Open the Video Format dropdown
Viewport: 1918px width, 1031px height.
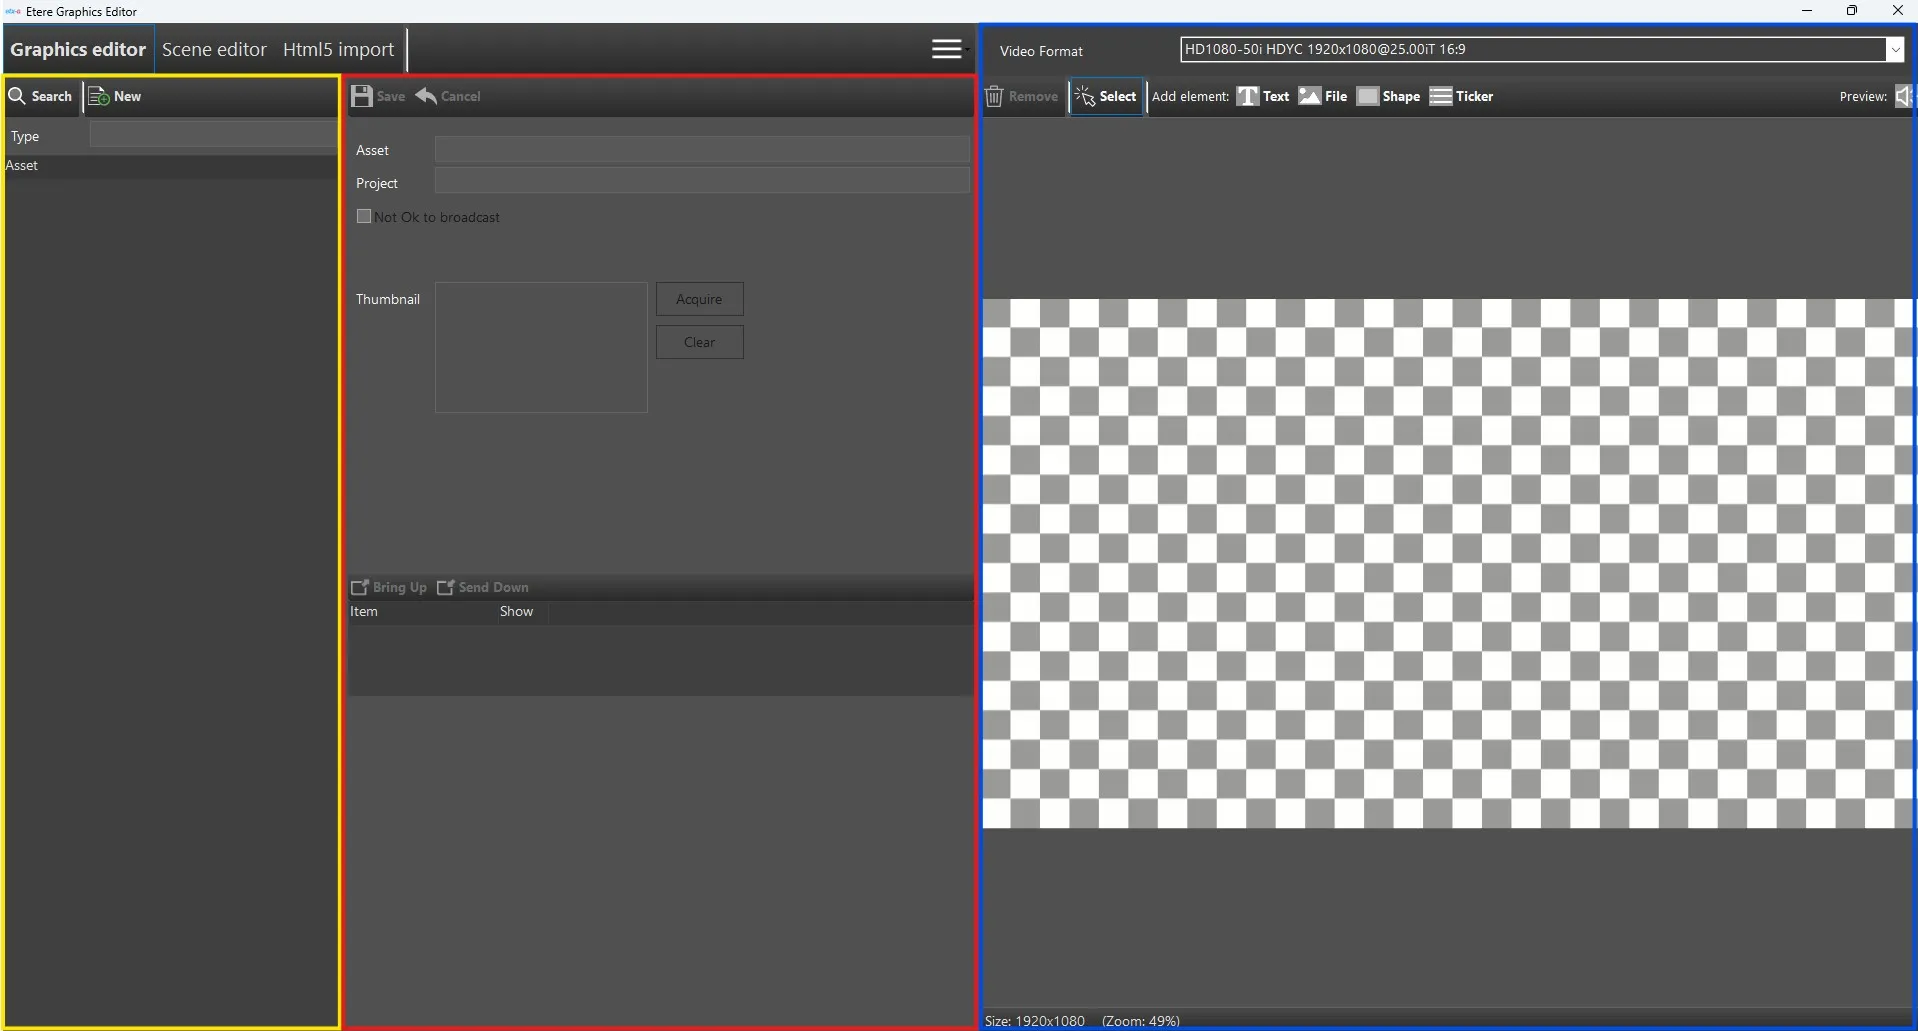pyautogui.click(x=1894, y=49)
